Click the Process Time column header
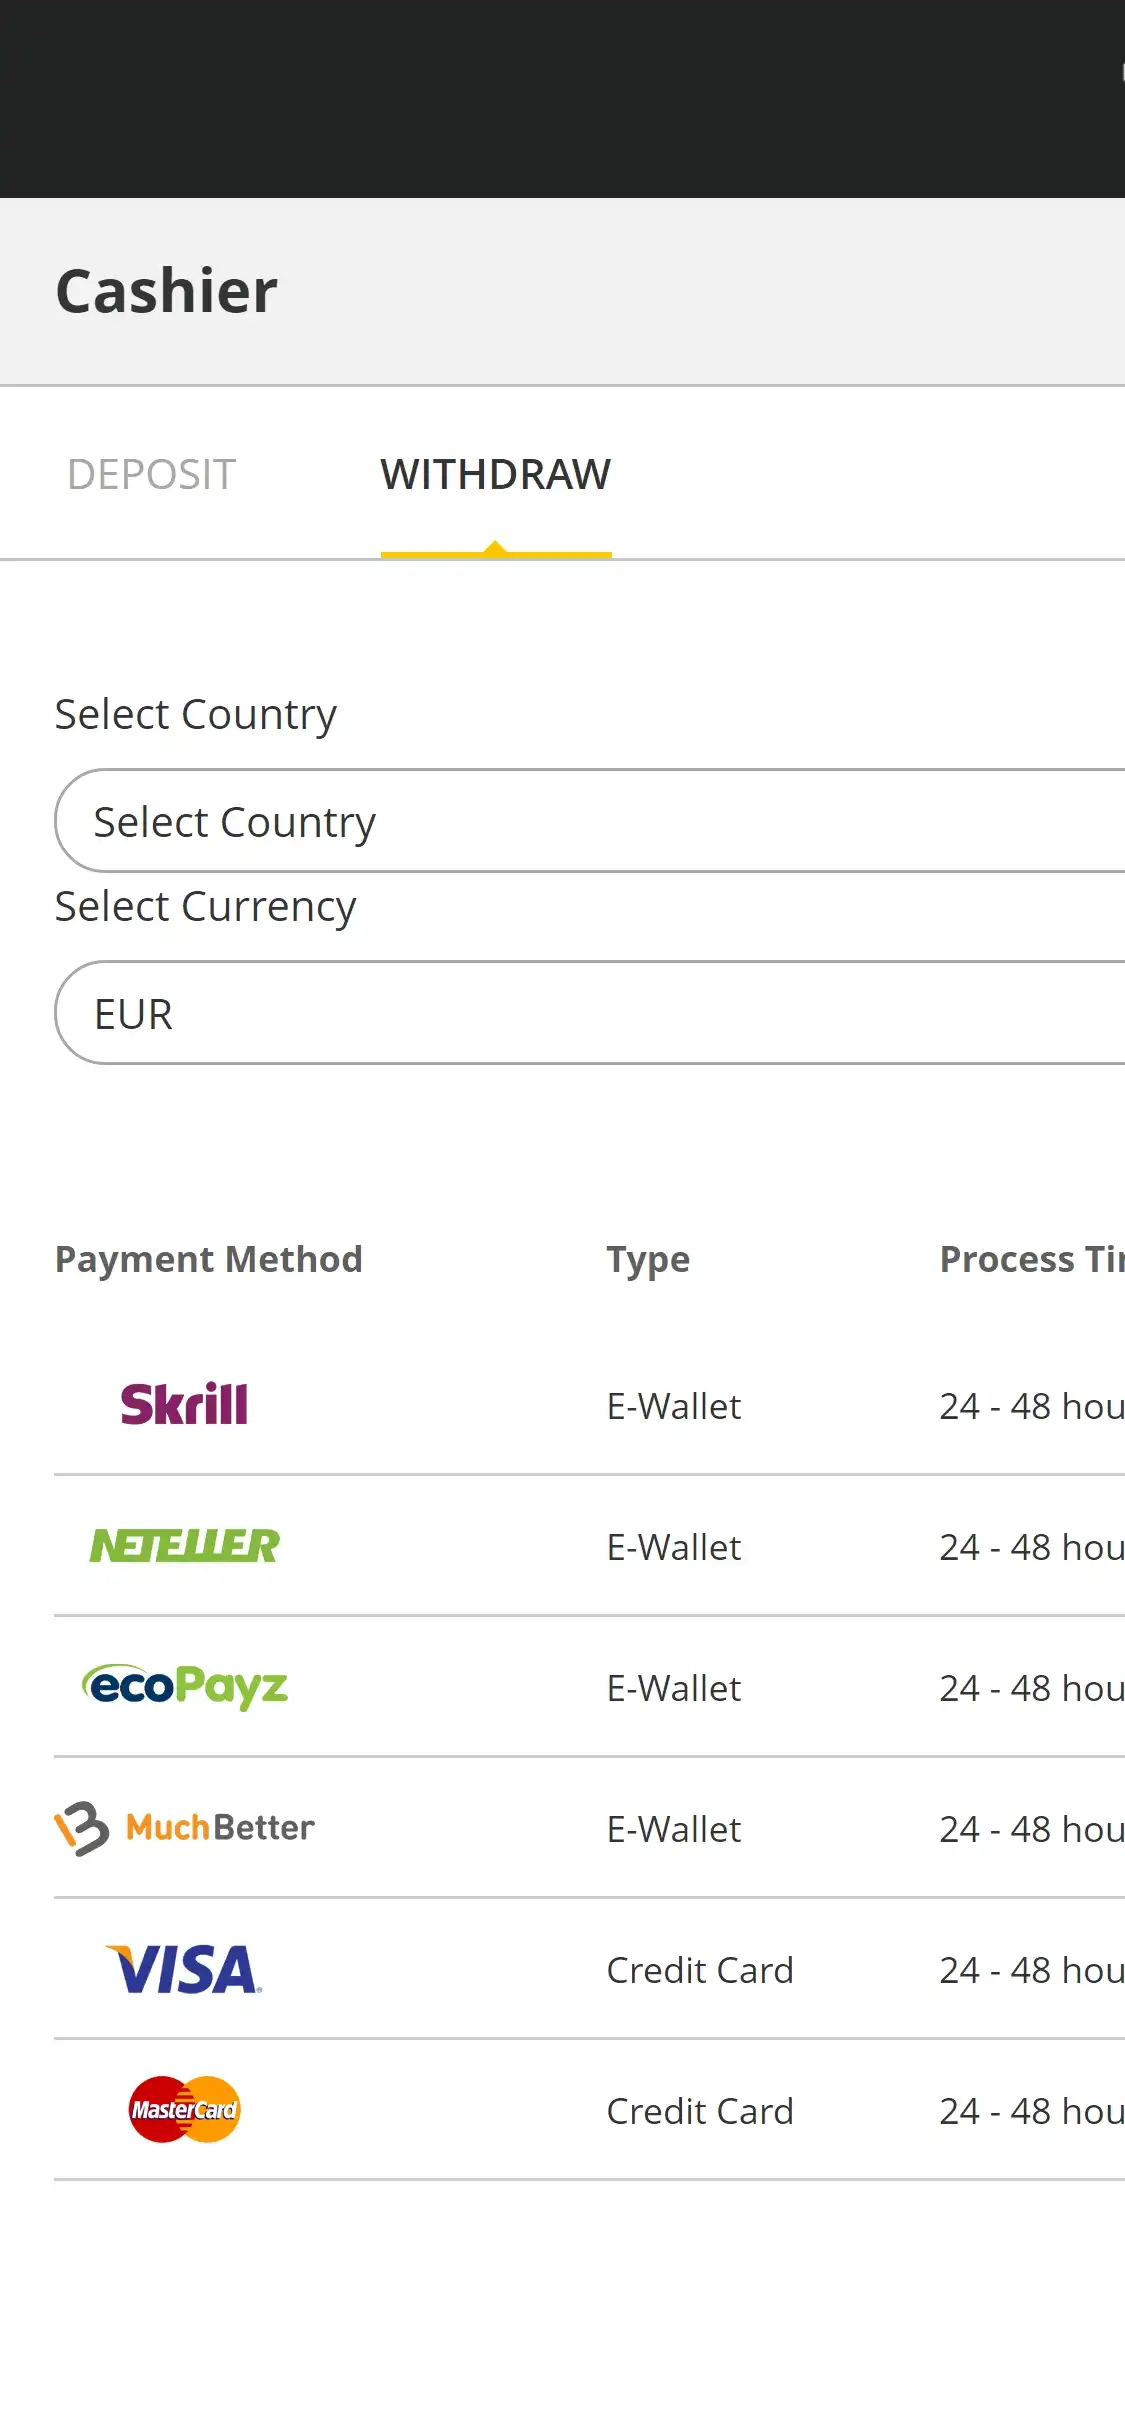 click(x=1031, y=1259)
